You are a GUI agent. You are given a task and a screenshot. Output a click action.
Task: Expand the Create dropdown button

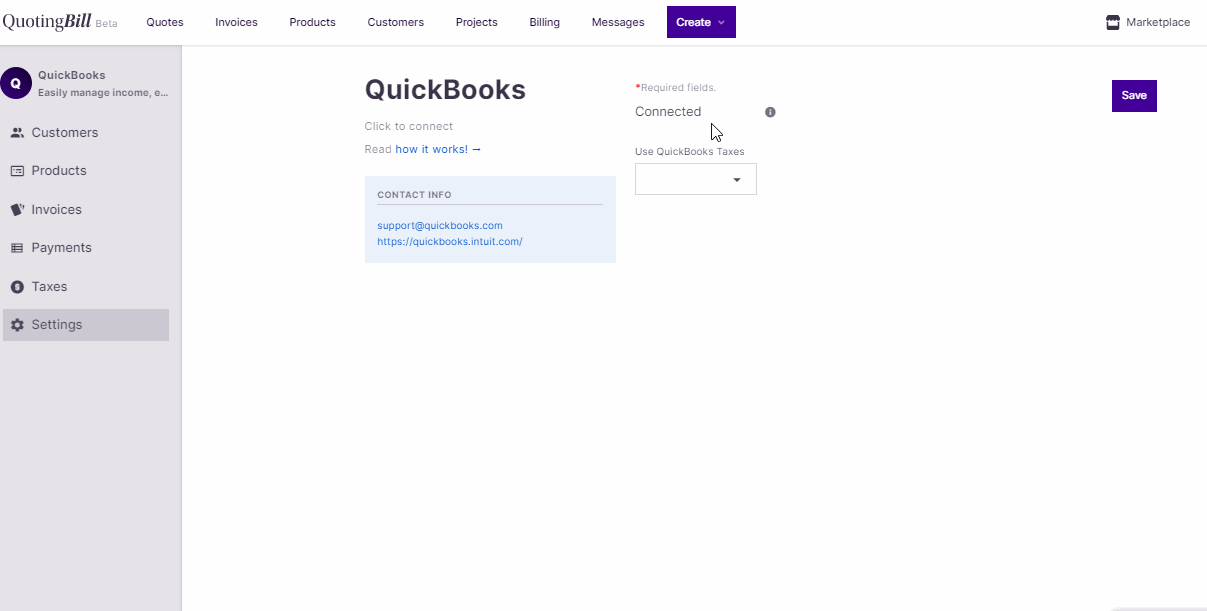click(x=701, y=22)
